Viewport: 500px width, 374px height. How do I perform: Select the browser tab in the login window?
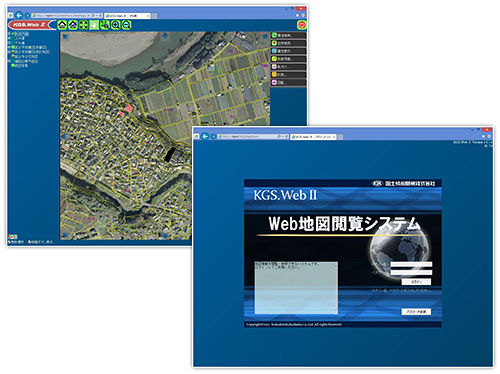point(313,137)
